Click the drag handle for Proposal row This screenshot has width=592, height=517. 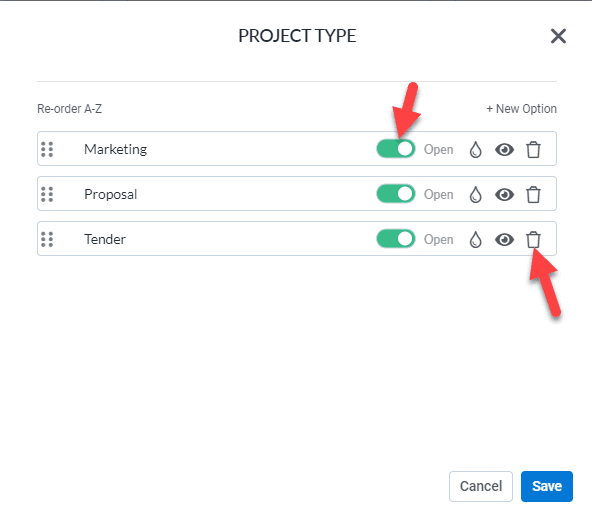pyautogui.click(x=47, y=194)
